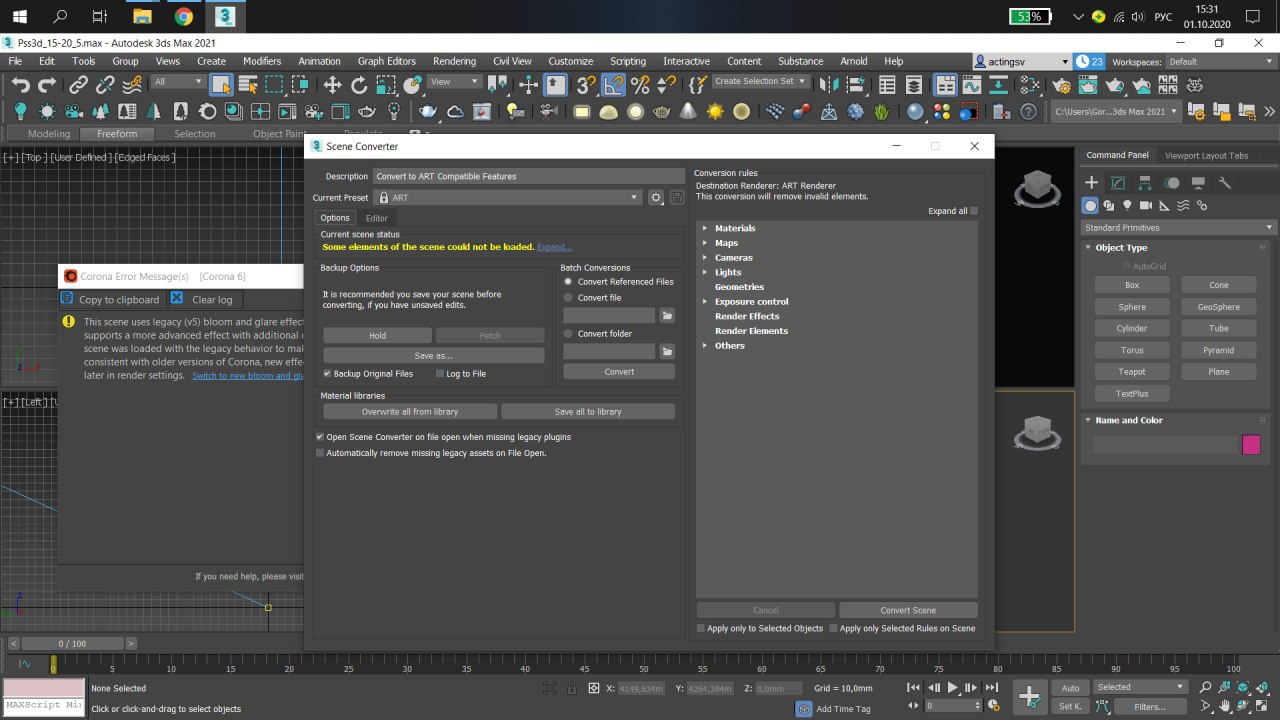Activate the Select Object tool
Image resolution: width=1280 pixels, height=720 pixels.
[x=221, y=85]
